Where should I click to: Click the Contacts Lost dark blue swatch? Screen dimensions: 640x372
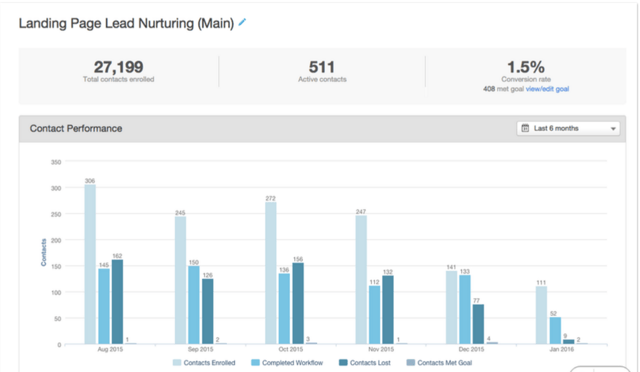343,363
